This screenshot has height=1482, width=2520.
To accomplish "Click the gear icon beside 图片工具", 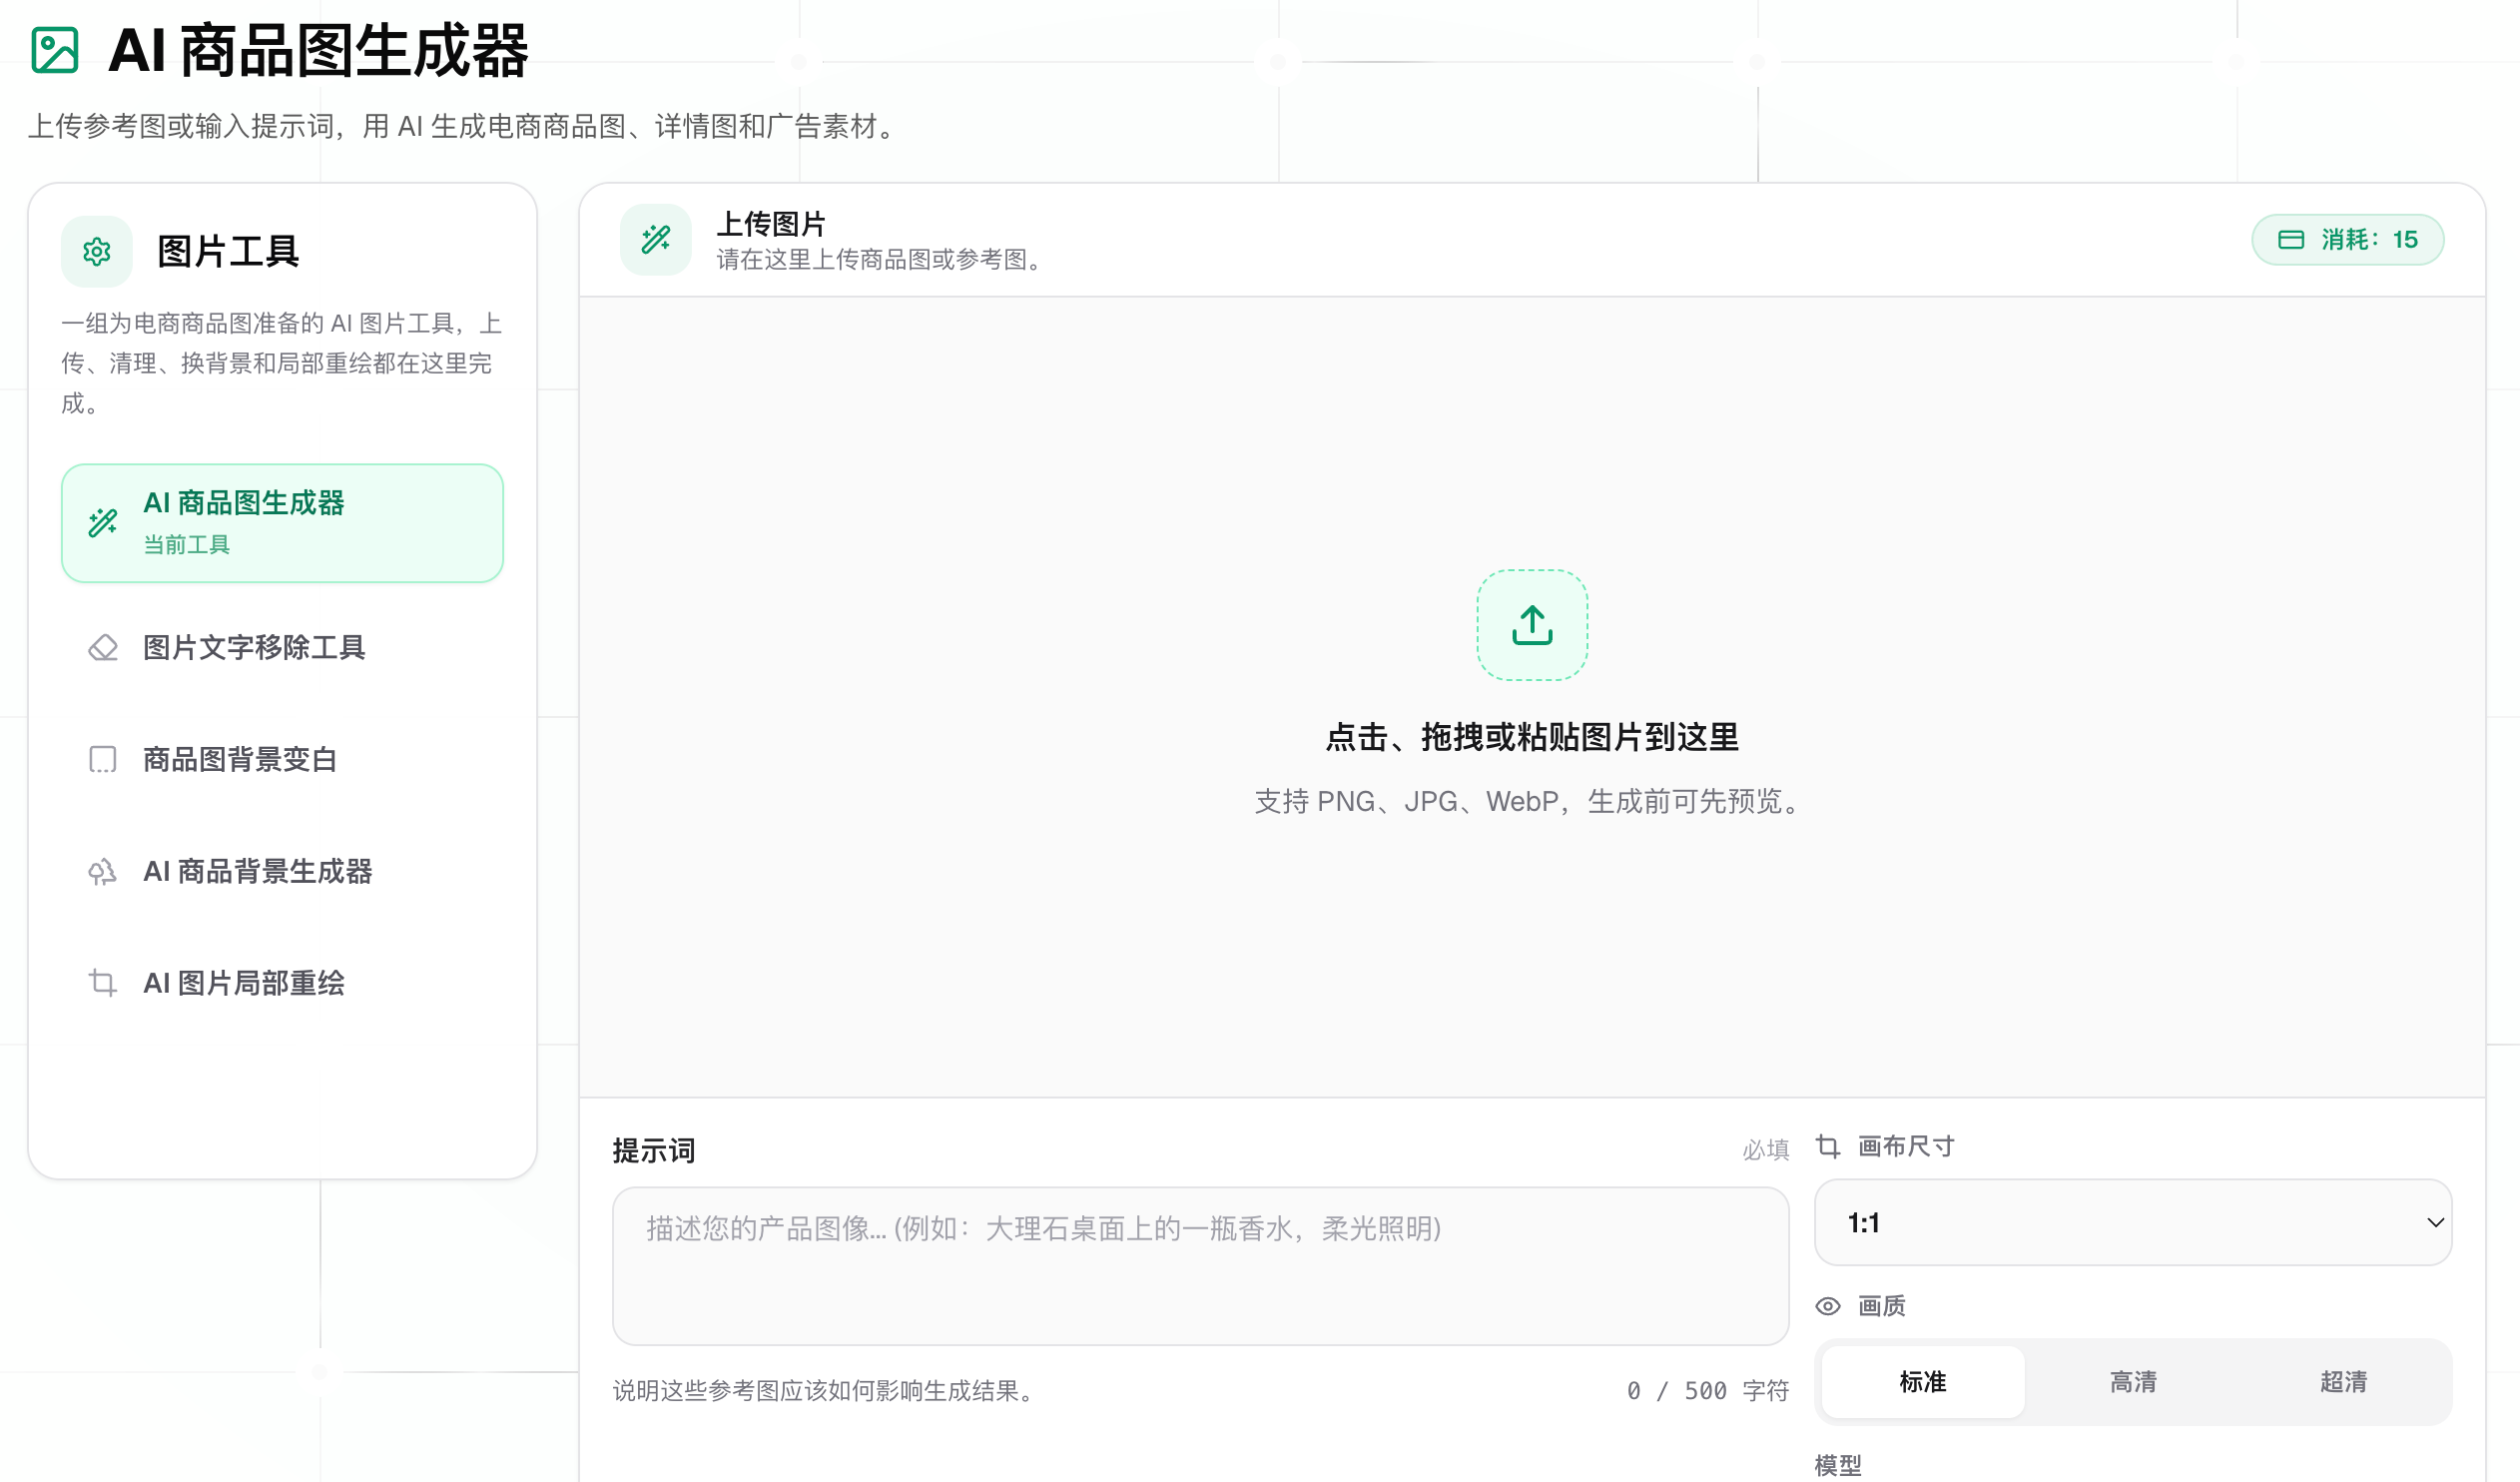I will click(97, 252).
